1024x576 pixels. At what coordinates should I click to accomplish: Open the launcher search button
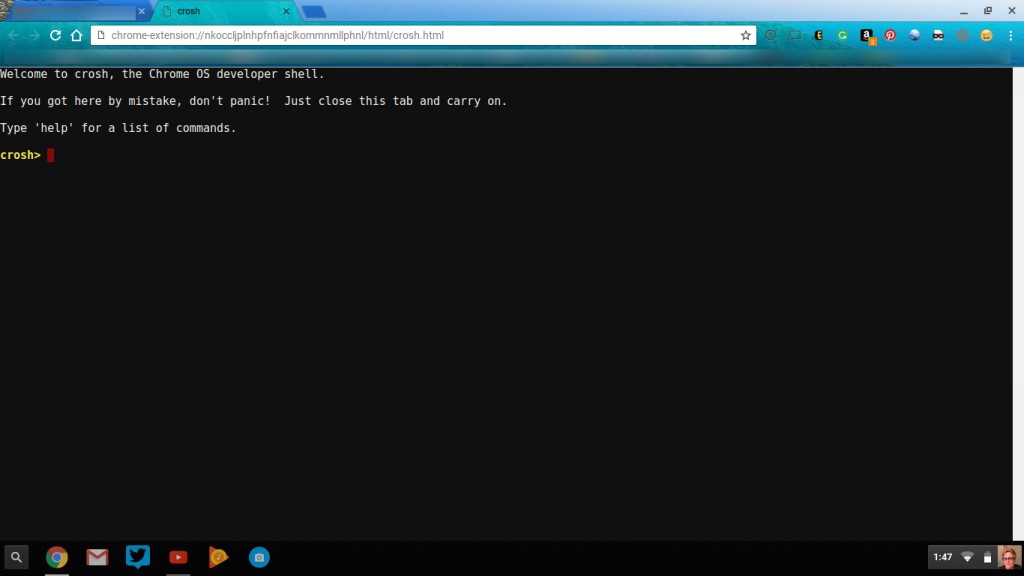click(16, 557)
